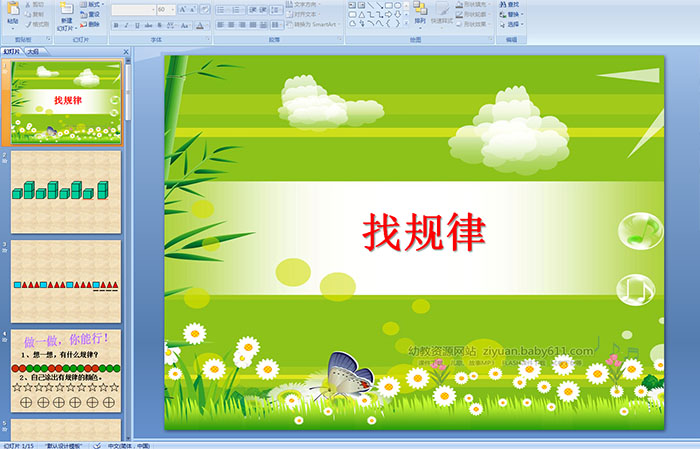Click the Bullets list icon
The width and height of the screenshot is (700, 449).
click(x=222, y=9)
